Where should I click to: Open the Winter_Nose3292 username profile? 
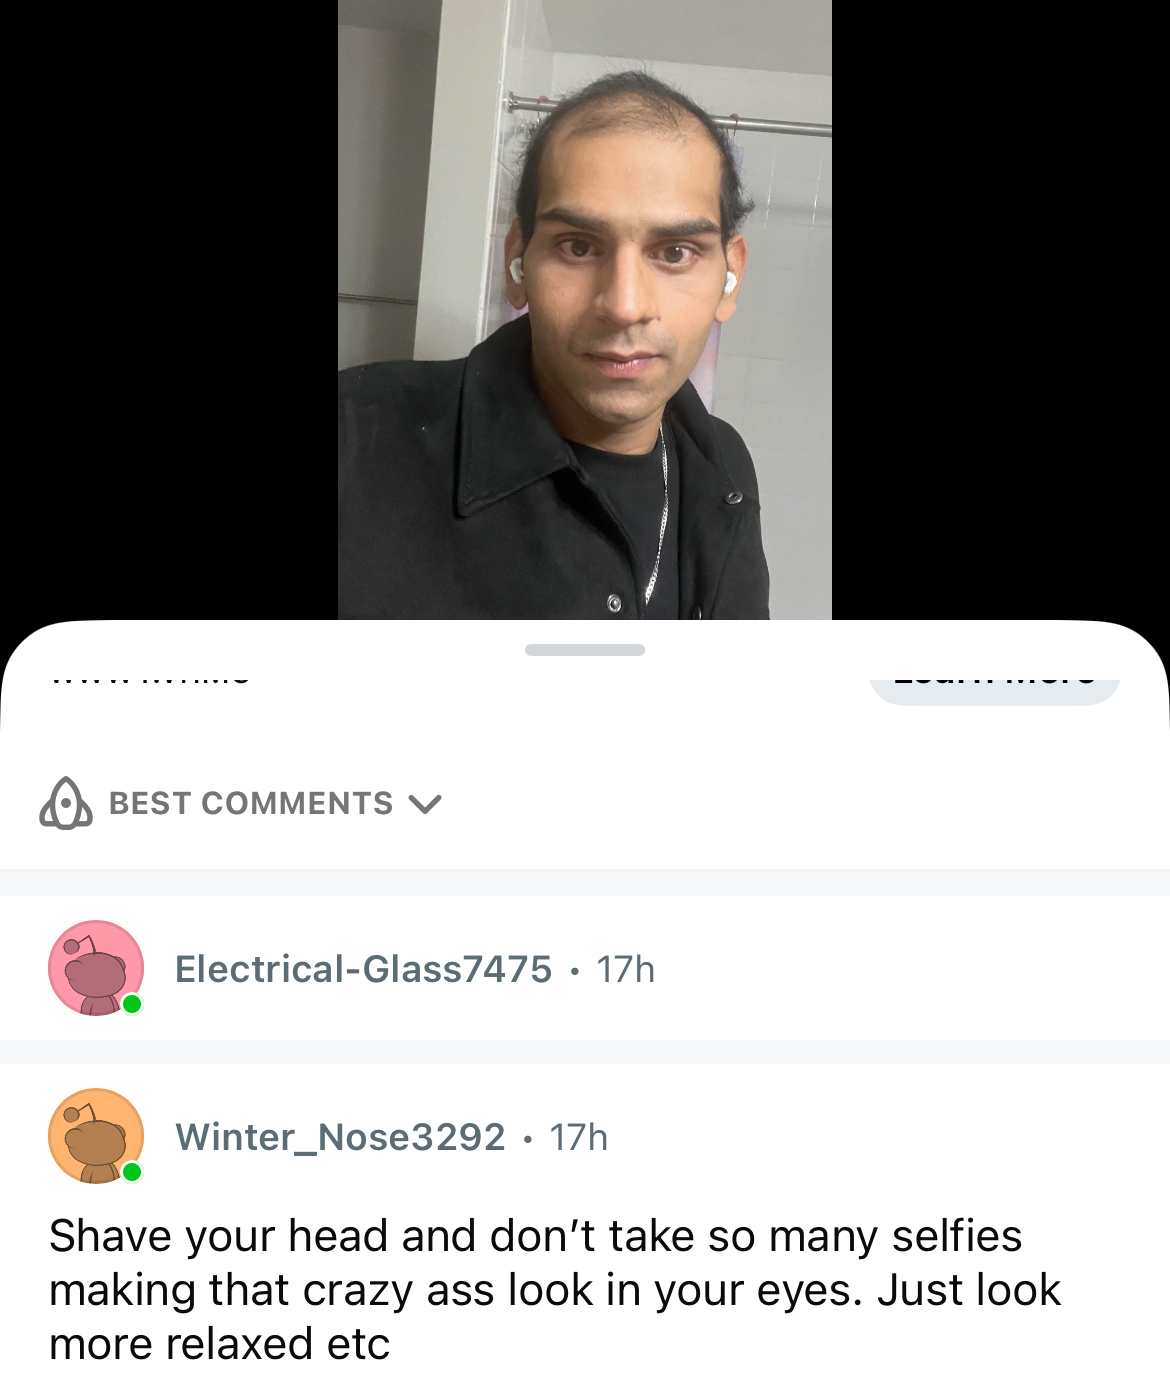point(340,1137)
